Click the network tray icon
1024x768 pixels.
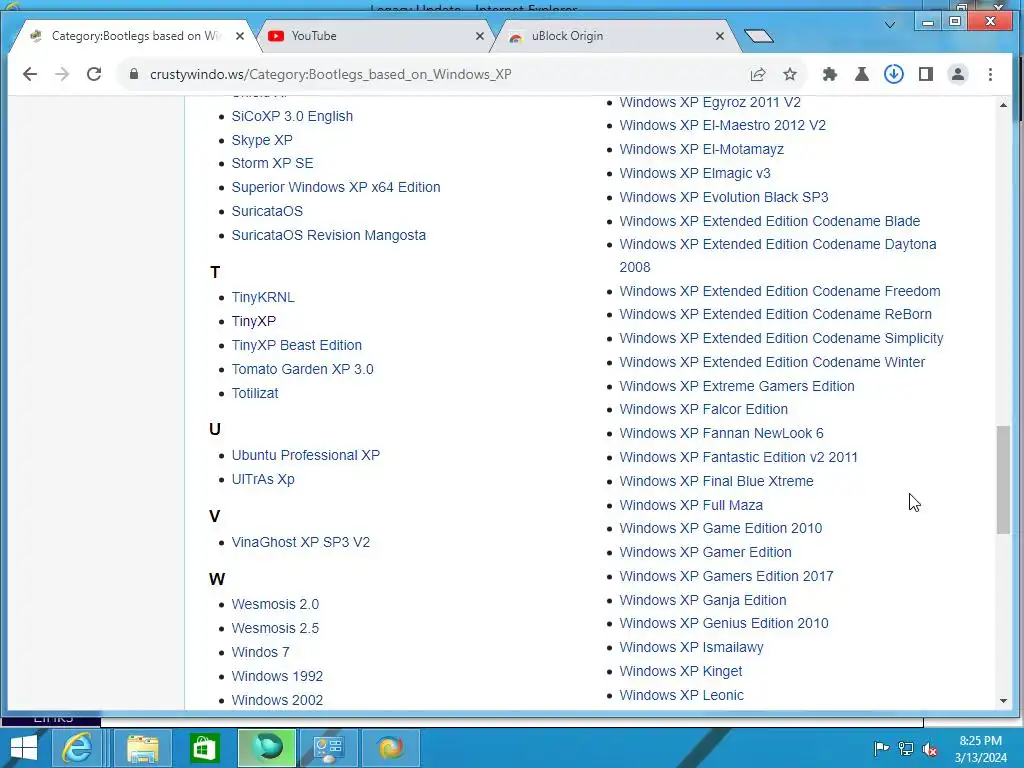coord(906,749)
